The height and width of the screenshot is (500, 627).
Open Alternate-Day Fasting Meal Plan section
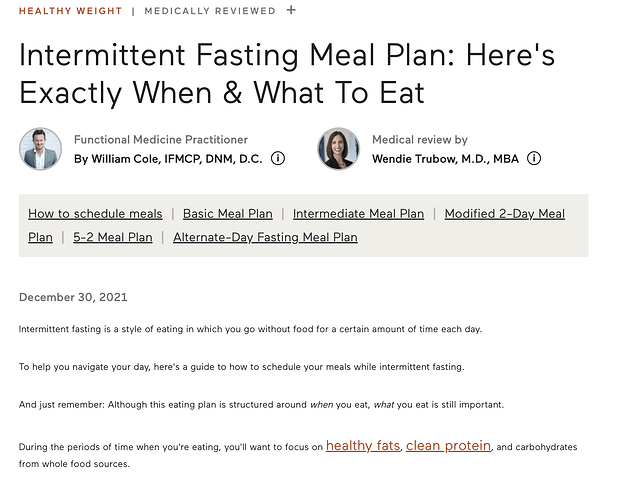click(265, 237)
